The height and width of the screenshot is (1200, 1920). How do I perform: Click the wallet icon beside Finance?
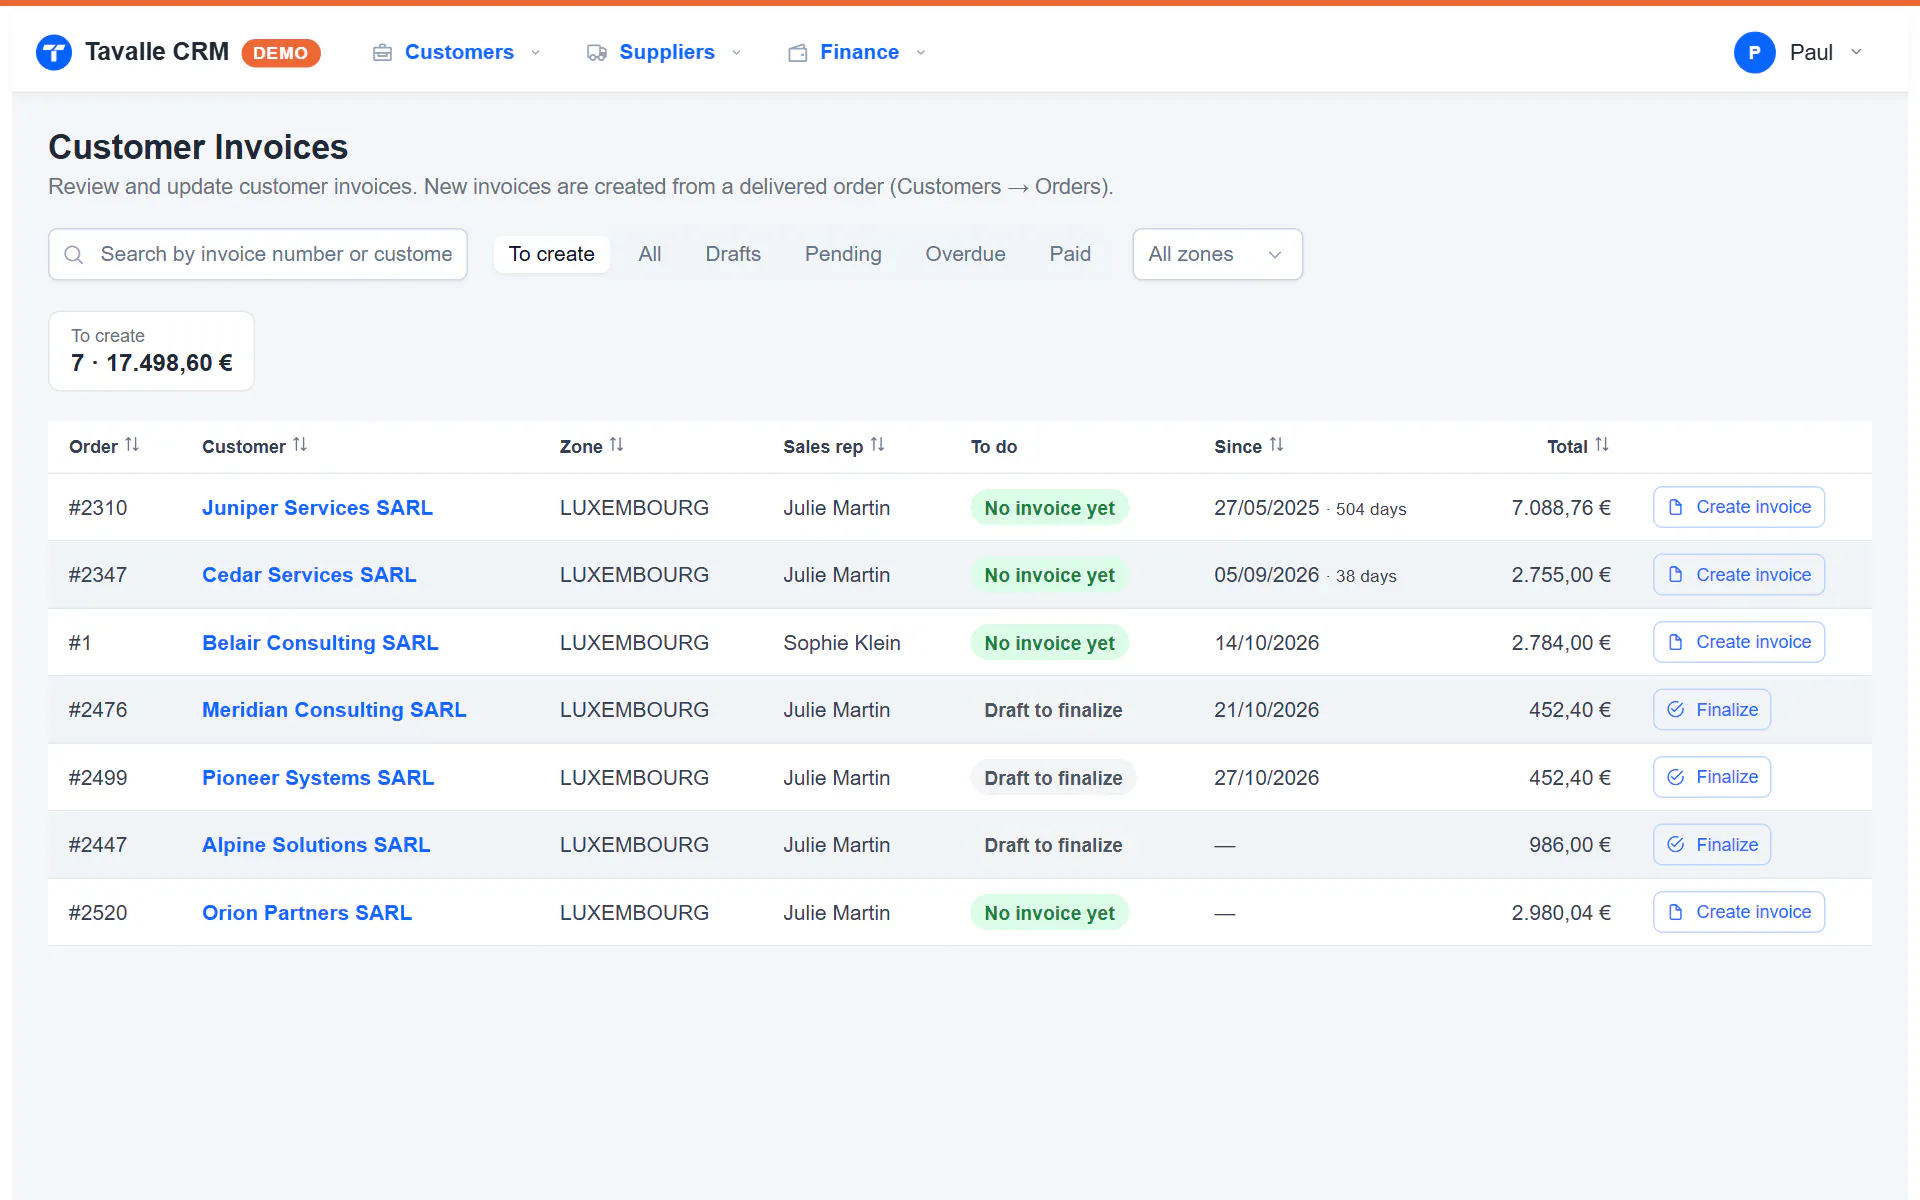coord(798,53)
